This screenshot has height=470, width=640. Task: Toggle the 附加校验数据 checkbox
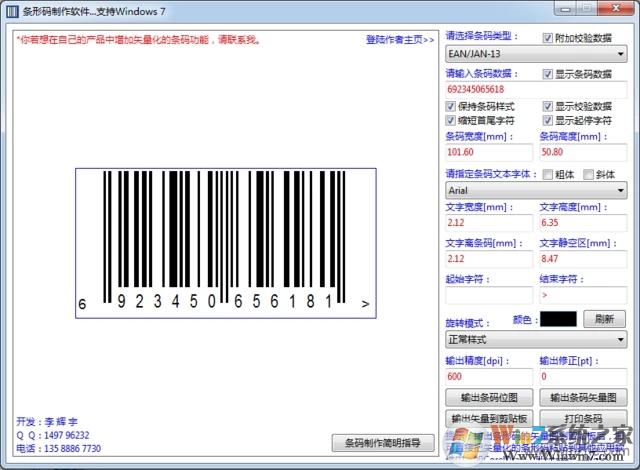coord(548,38)
